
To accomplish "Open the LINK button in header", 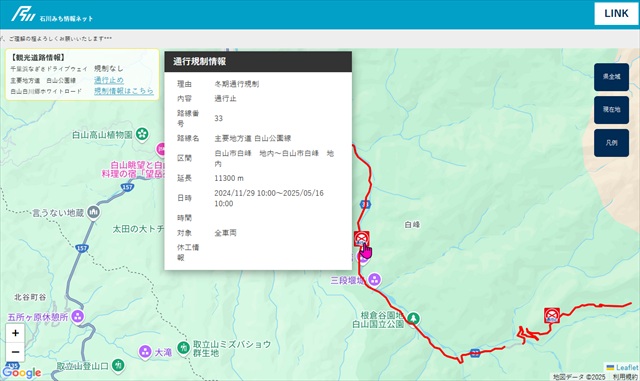I will 616,13.
